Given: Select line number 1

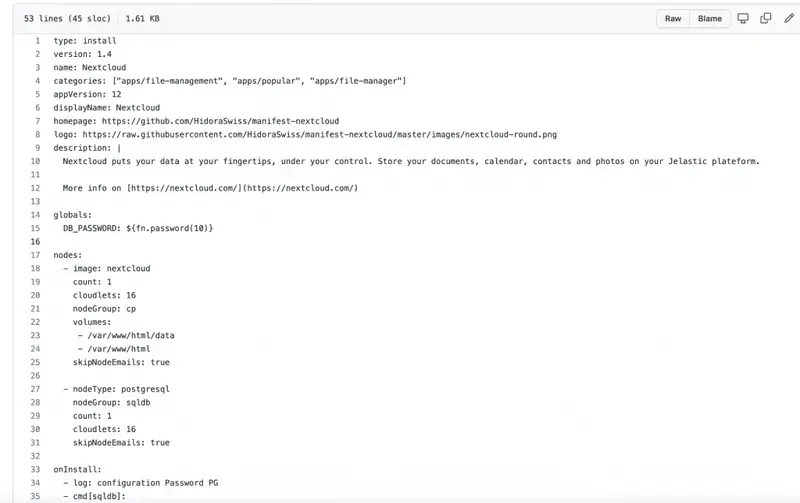Looking at the screenshot, I should pos(37,40).
